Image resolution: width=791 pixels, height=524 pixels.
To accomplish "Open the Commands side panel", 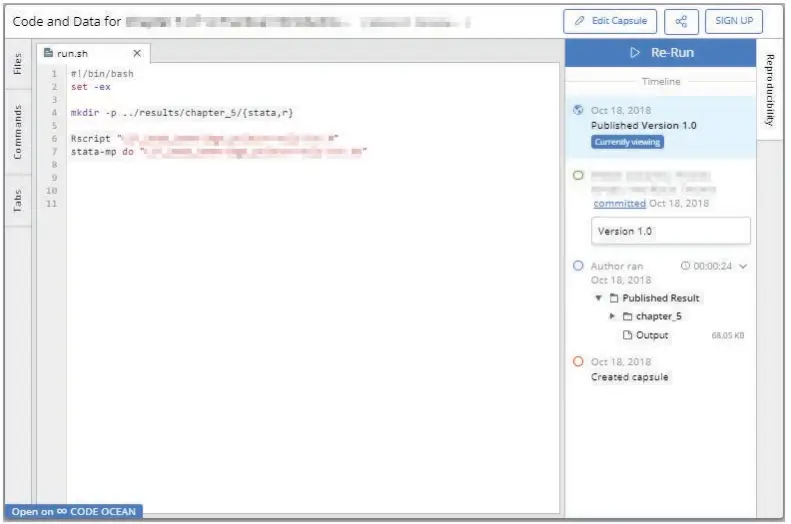I will 18,132.
